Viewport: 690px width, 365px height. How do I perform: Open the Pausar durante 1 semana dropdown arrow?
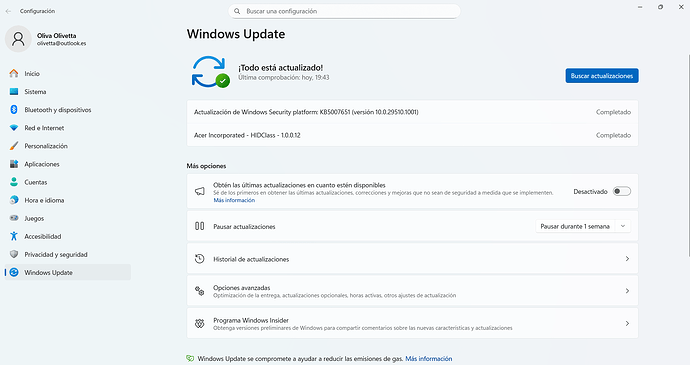(x=623, y=226)
